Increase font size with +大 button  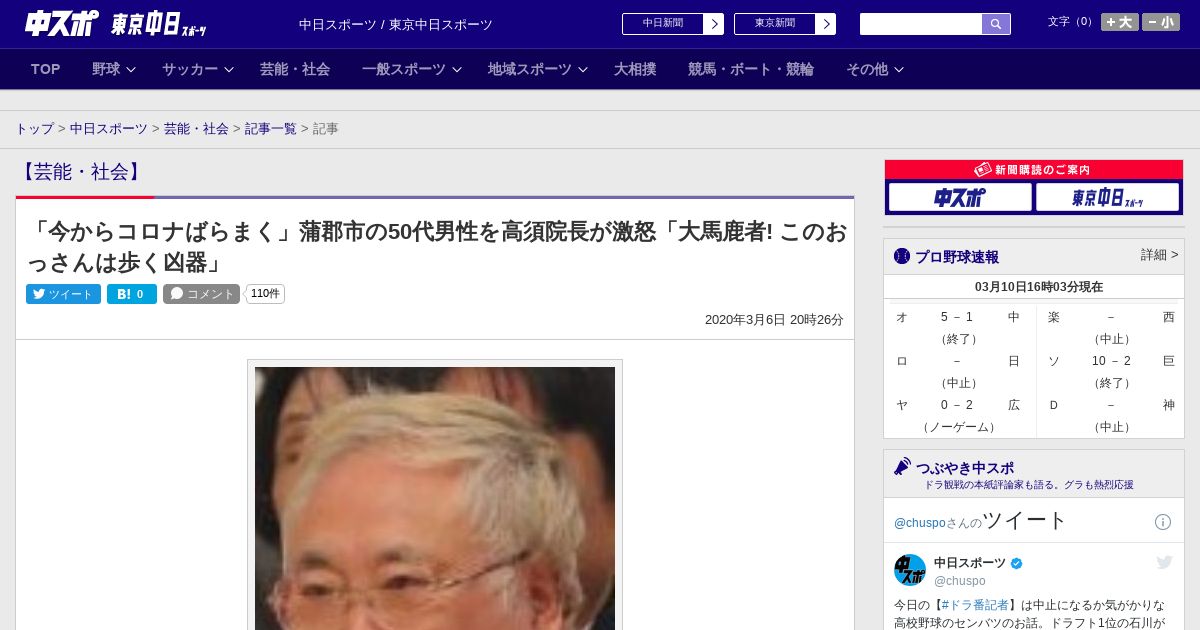point(1120,22)
